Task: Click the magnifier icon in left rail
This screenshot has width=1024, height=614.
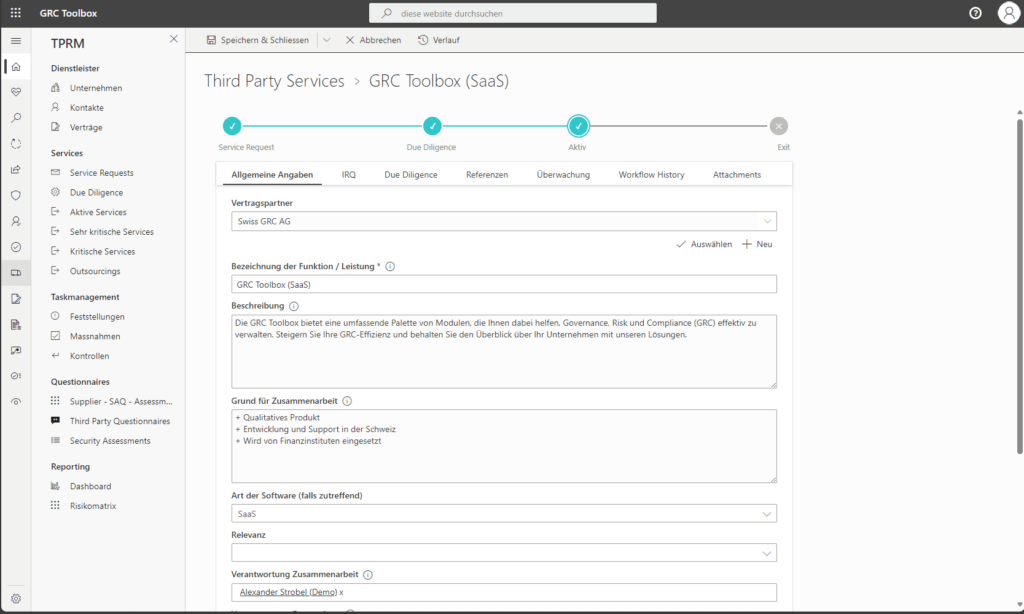Action: pyautogui.click(x=16, y=118)
